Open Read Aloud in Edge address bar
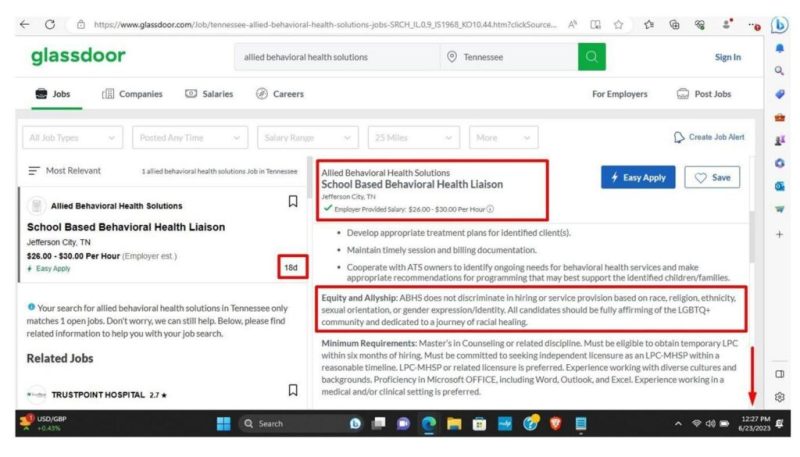This screenshot has width=800, height=457. click(572, 24)
